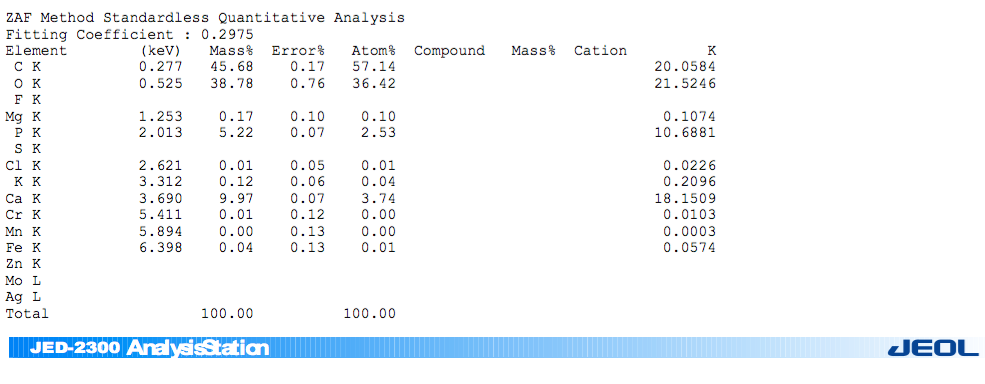
Task: Click the ZAF Method title line
Action: [205, 18]
